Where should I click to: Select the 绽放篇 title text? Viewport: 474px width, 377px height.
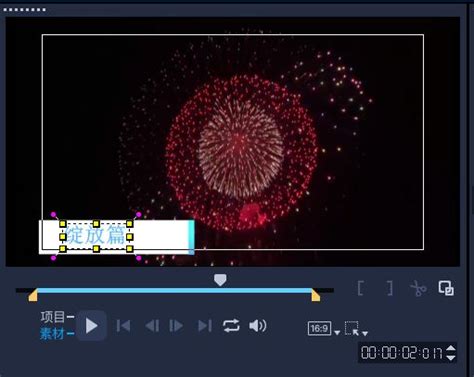tap(95, 235)
